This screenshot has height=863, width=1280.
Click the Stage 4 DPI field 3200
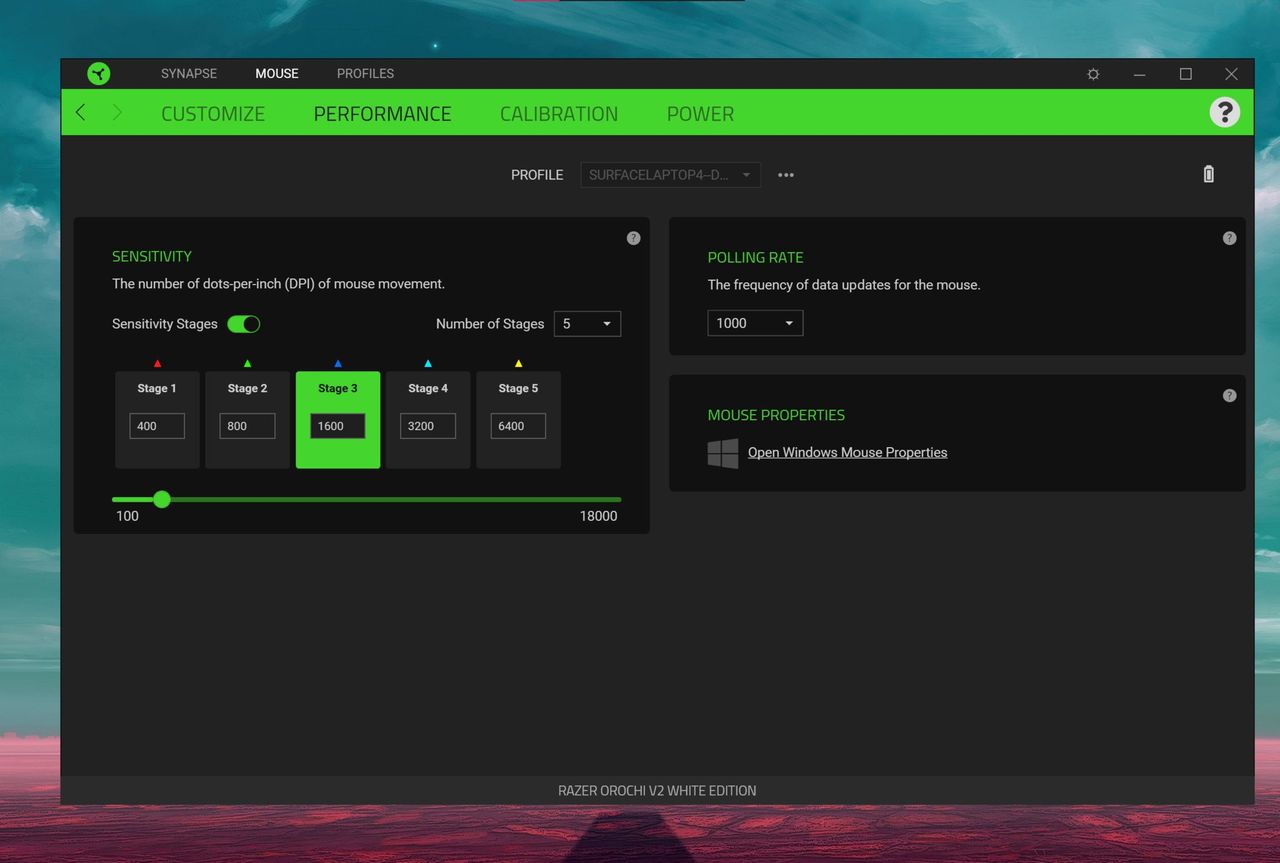[x=428, y=426]
